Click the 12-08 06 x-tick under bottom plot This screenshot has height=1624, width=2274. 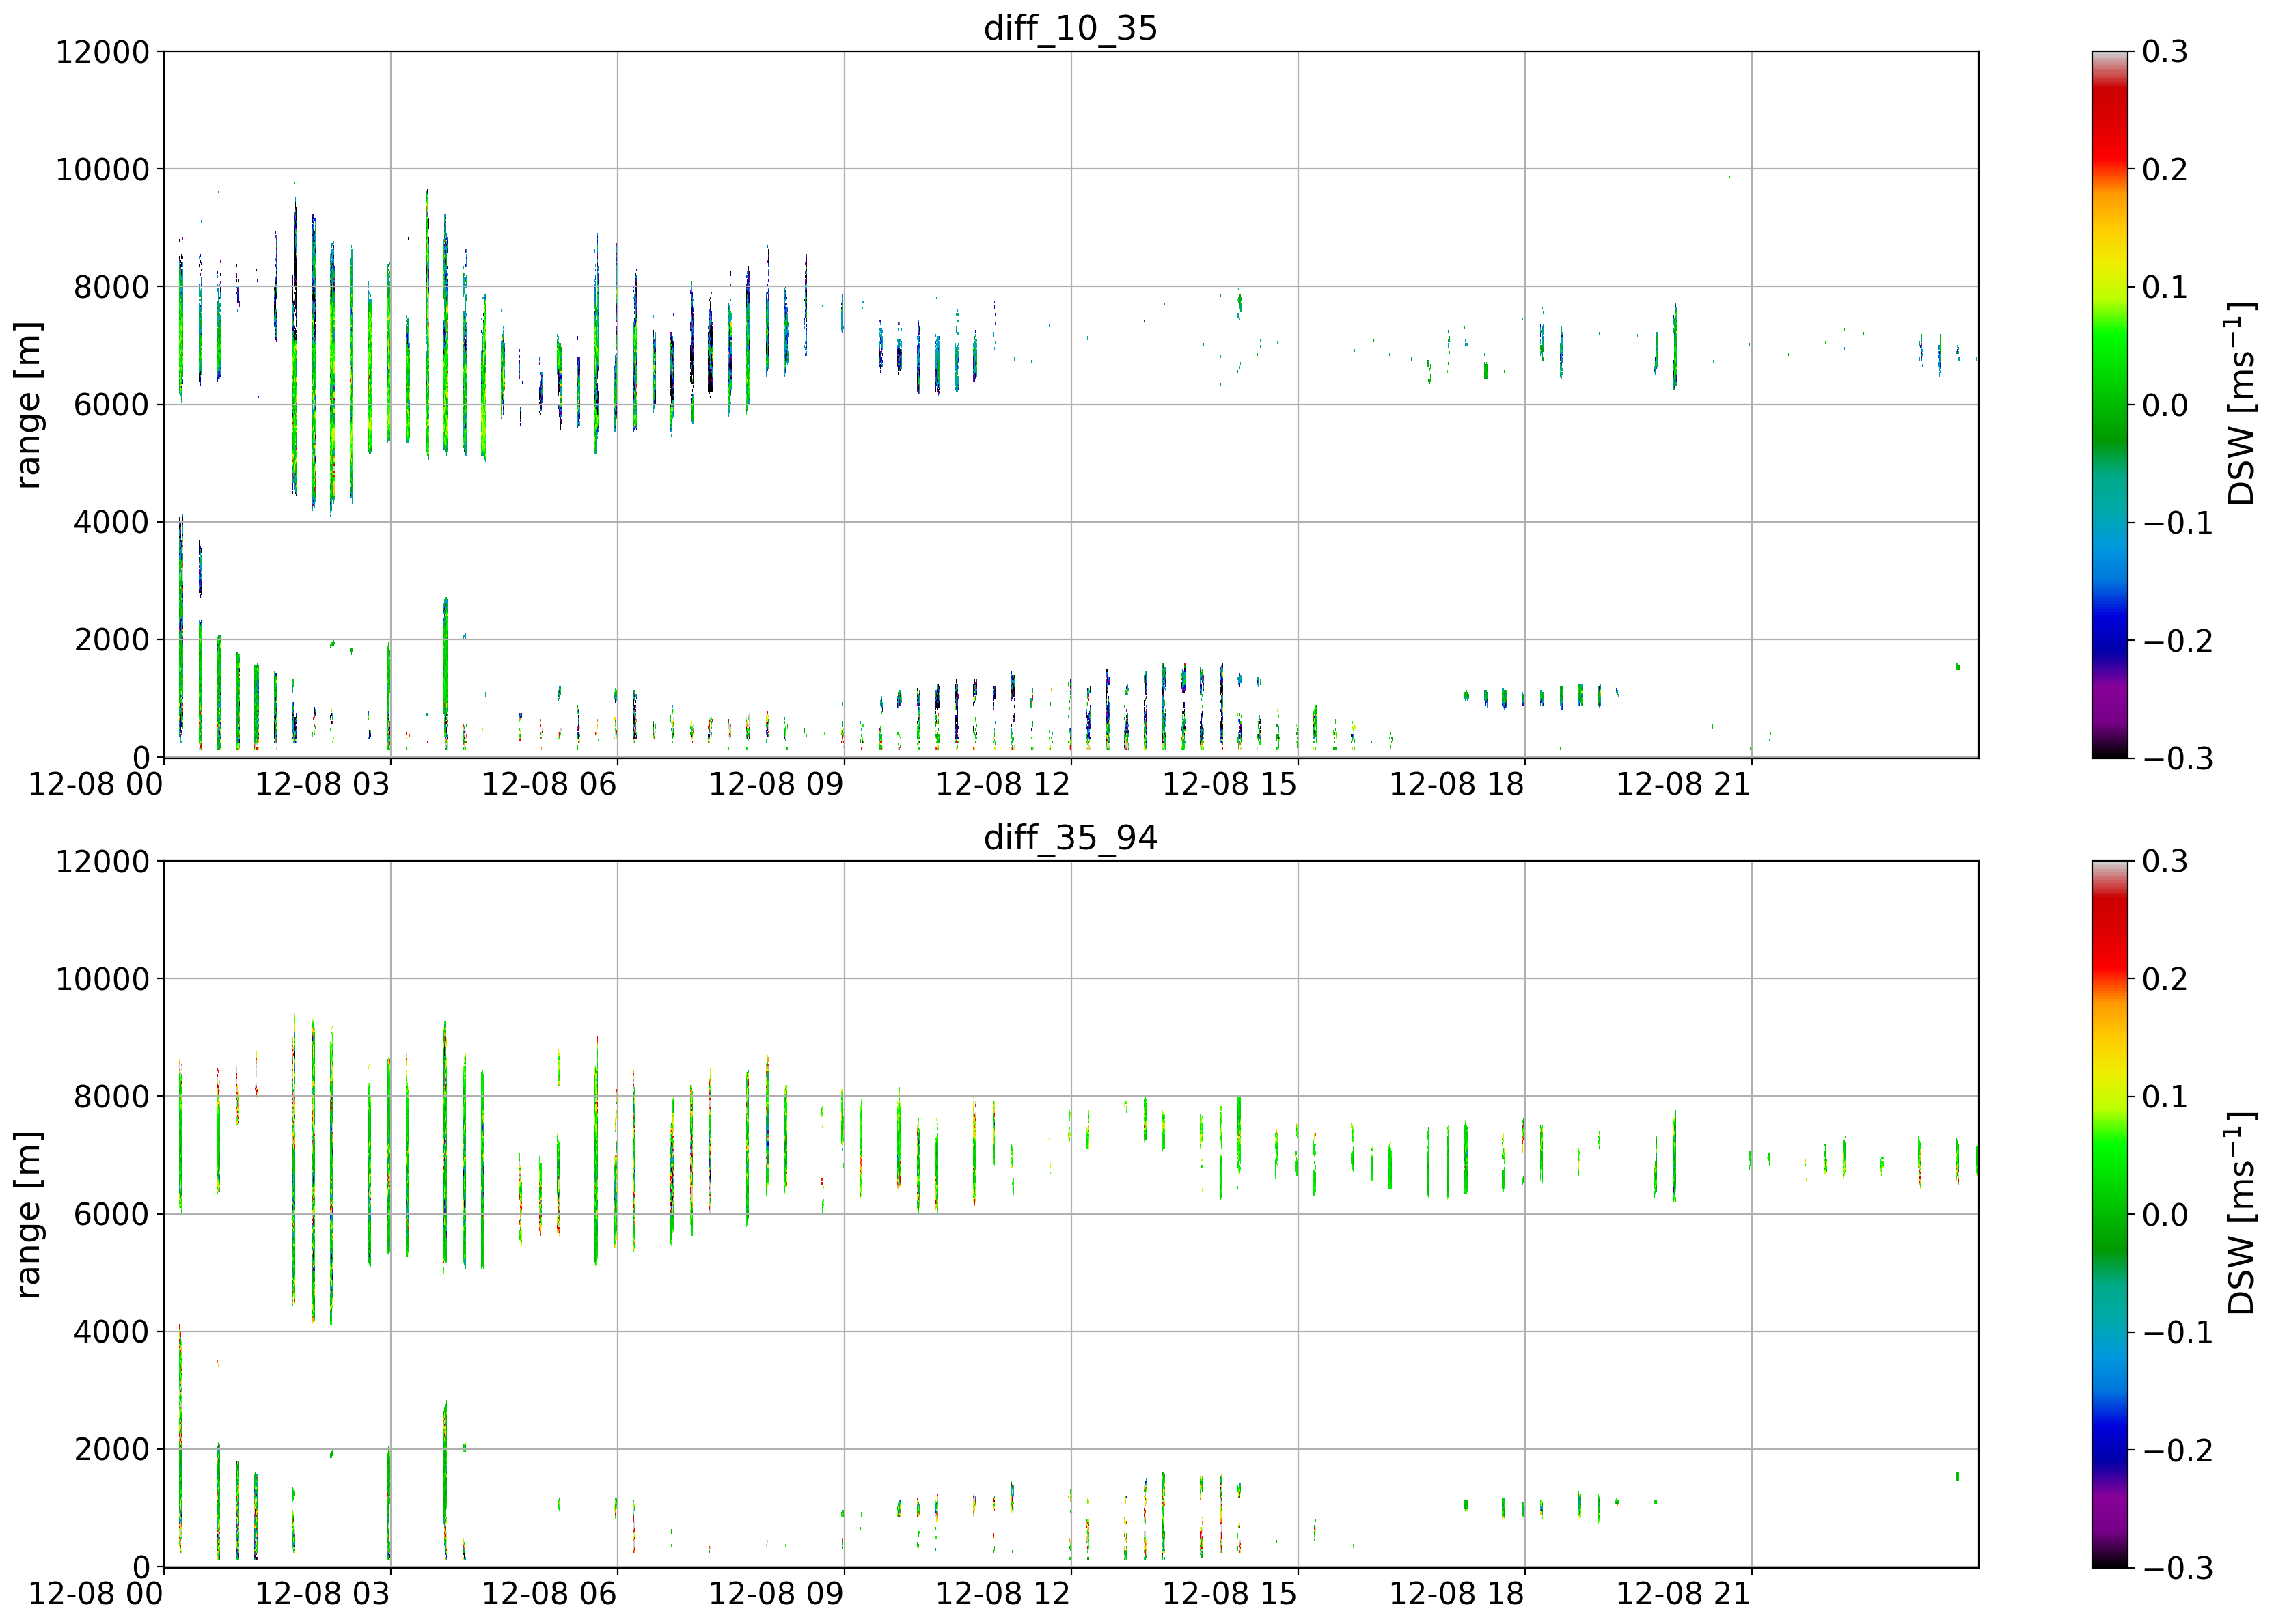[x=549, y=1594]
